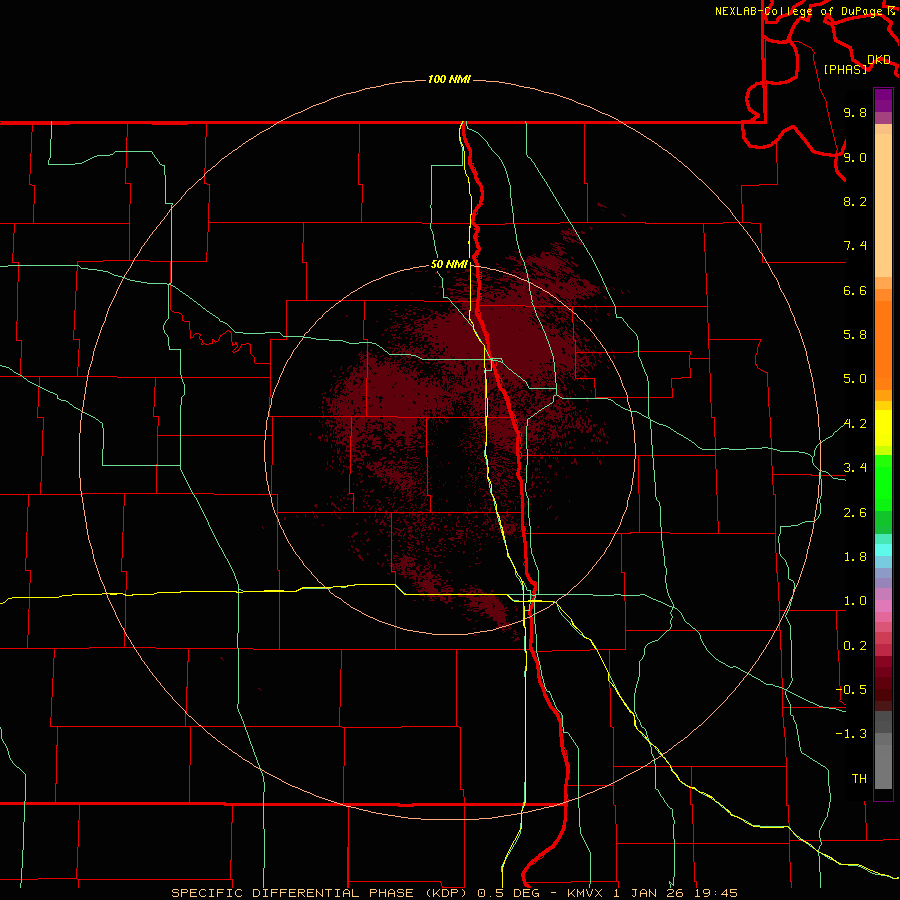Click the NEXLAB-College of DuPage credit text

pos(800,11)
